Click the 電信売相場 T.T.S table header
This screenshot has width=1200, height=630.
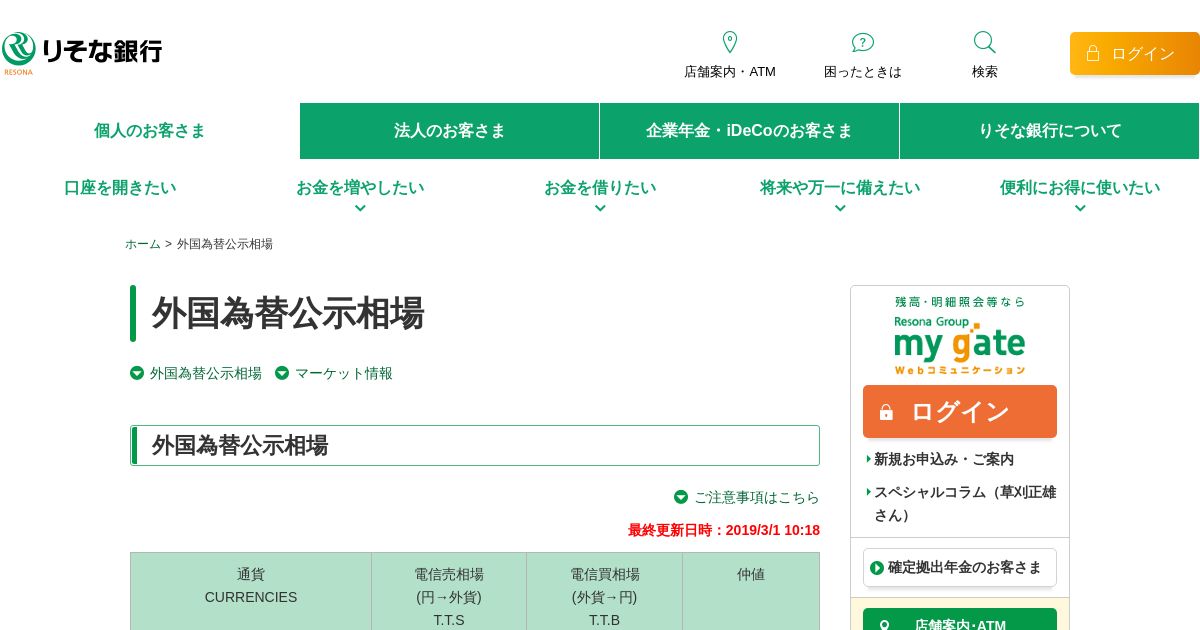click(x=449, y=591)
